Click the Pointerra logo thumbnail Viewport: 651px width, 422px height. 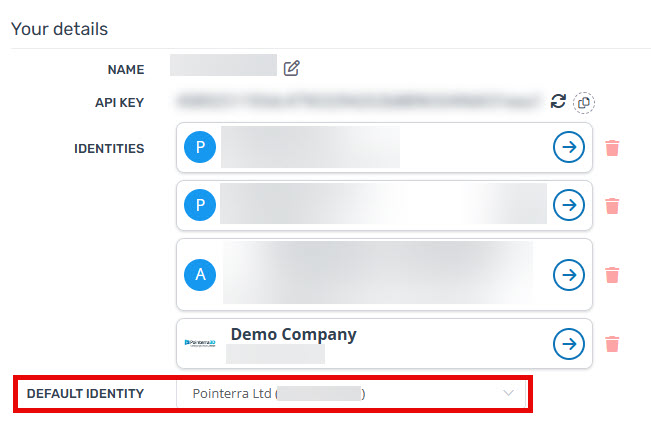[200, 343]
